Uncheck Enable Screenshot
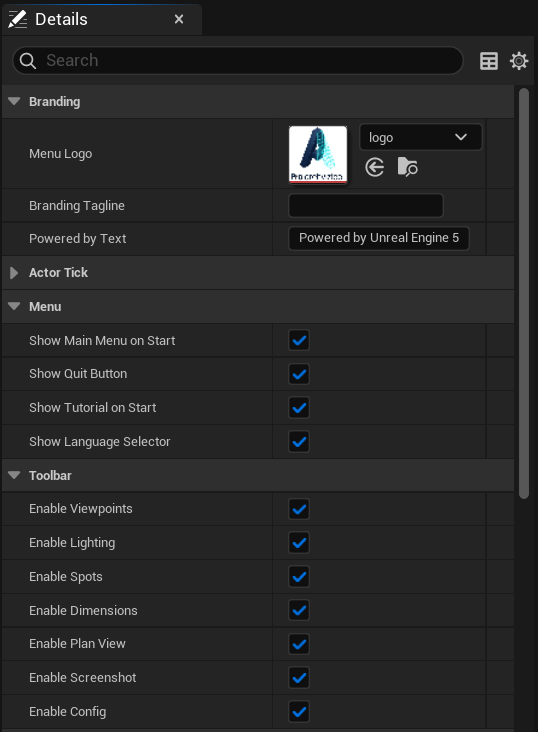This screenshot has width=538, height=732. 299,677
